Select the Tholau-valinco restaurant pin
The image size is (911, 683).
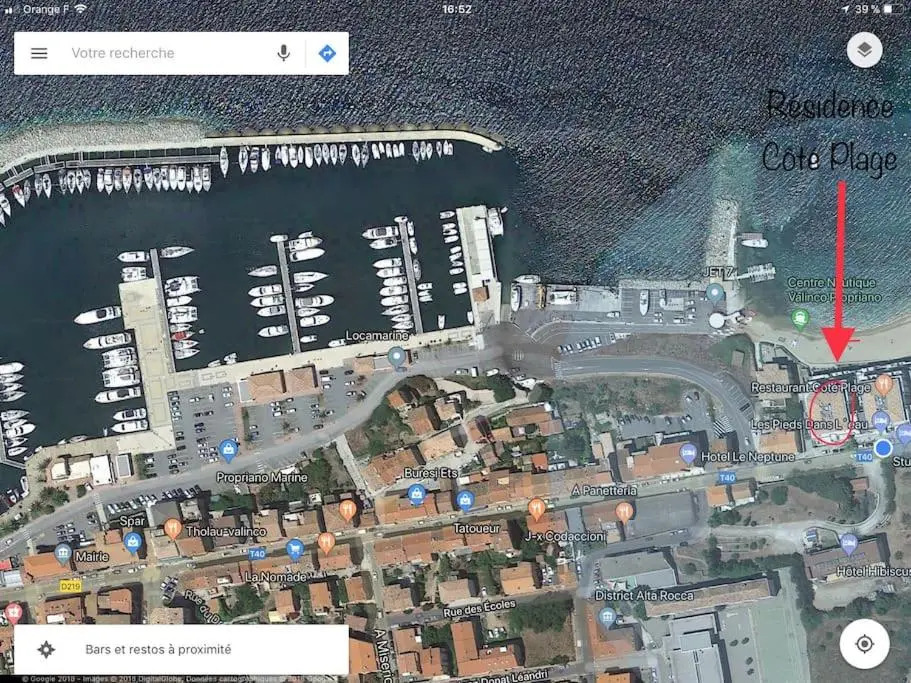[x=173, y=529]
